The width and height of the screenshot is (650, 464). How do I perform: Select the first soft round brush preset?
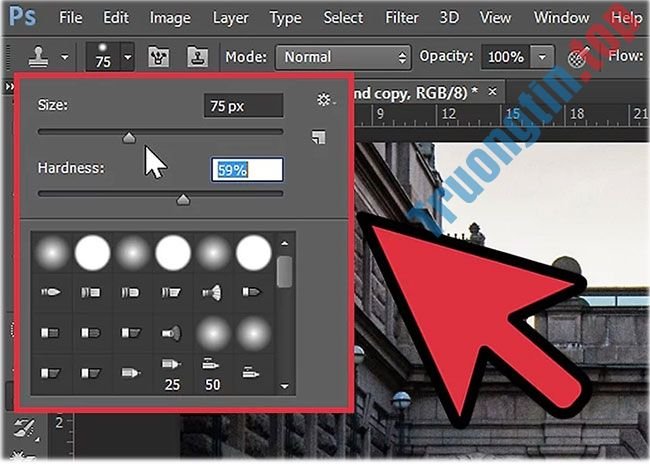[x=52, y=253]
